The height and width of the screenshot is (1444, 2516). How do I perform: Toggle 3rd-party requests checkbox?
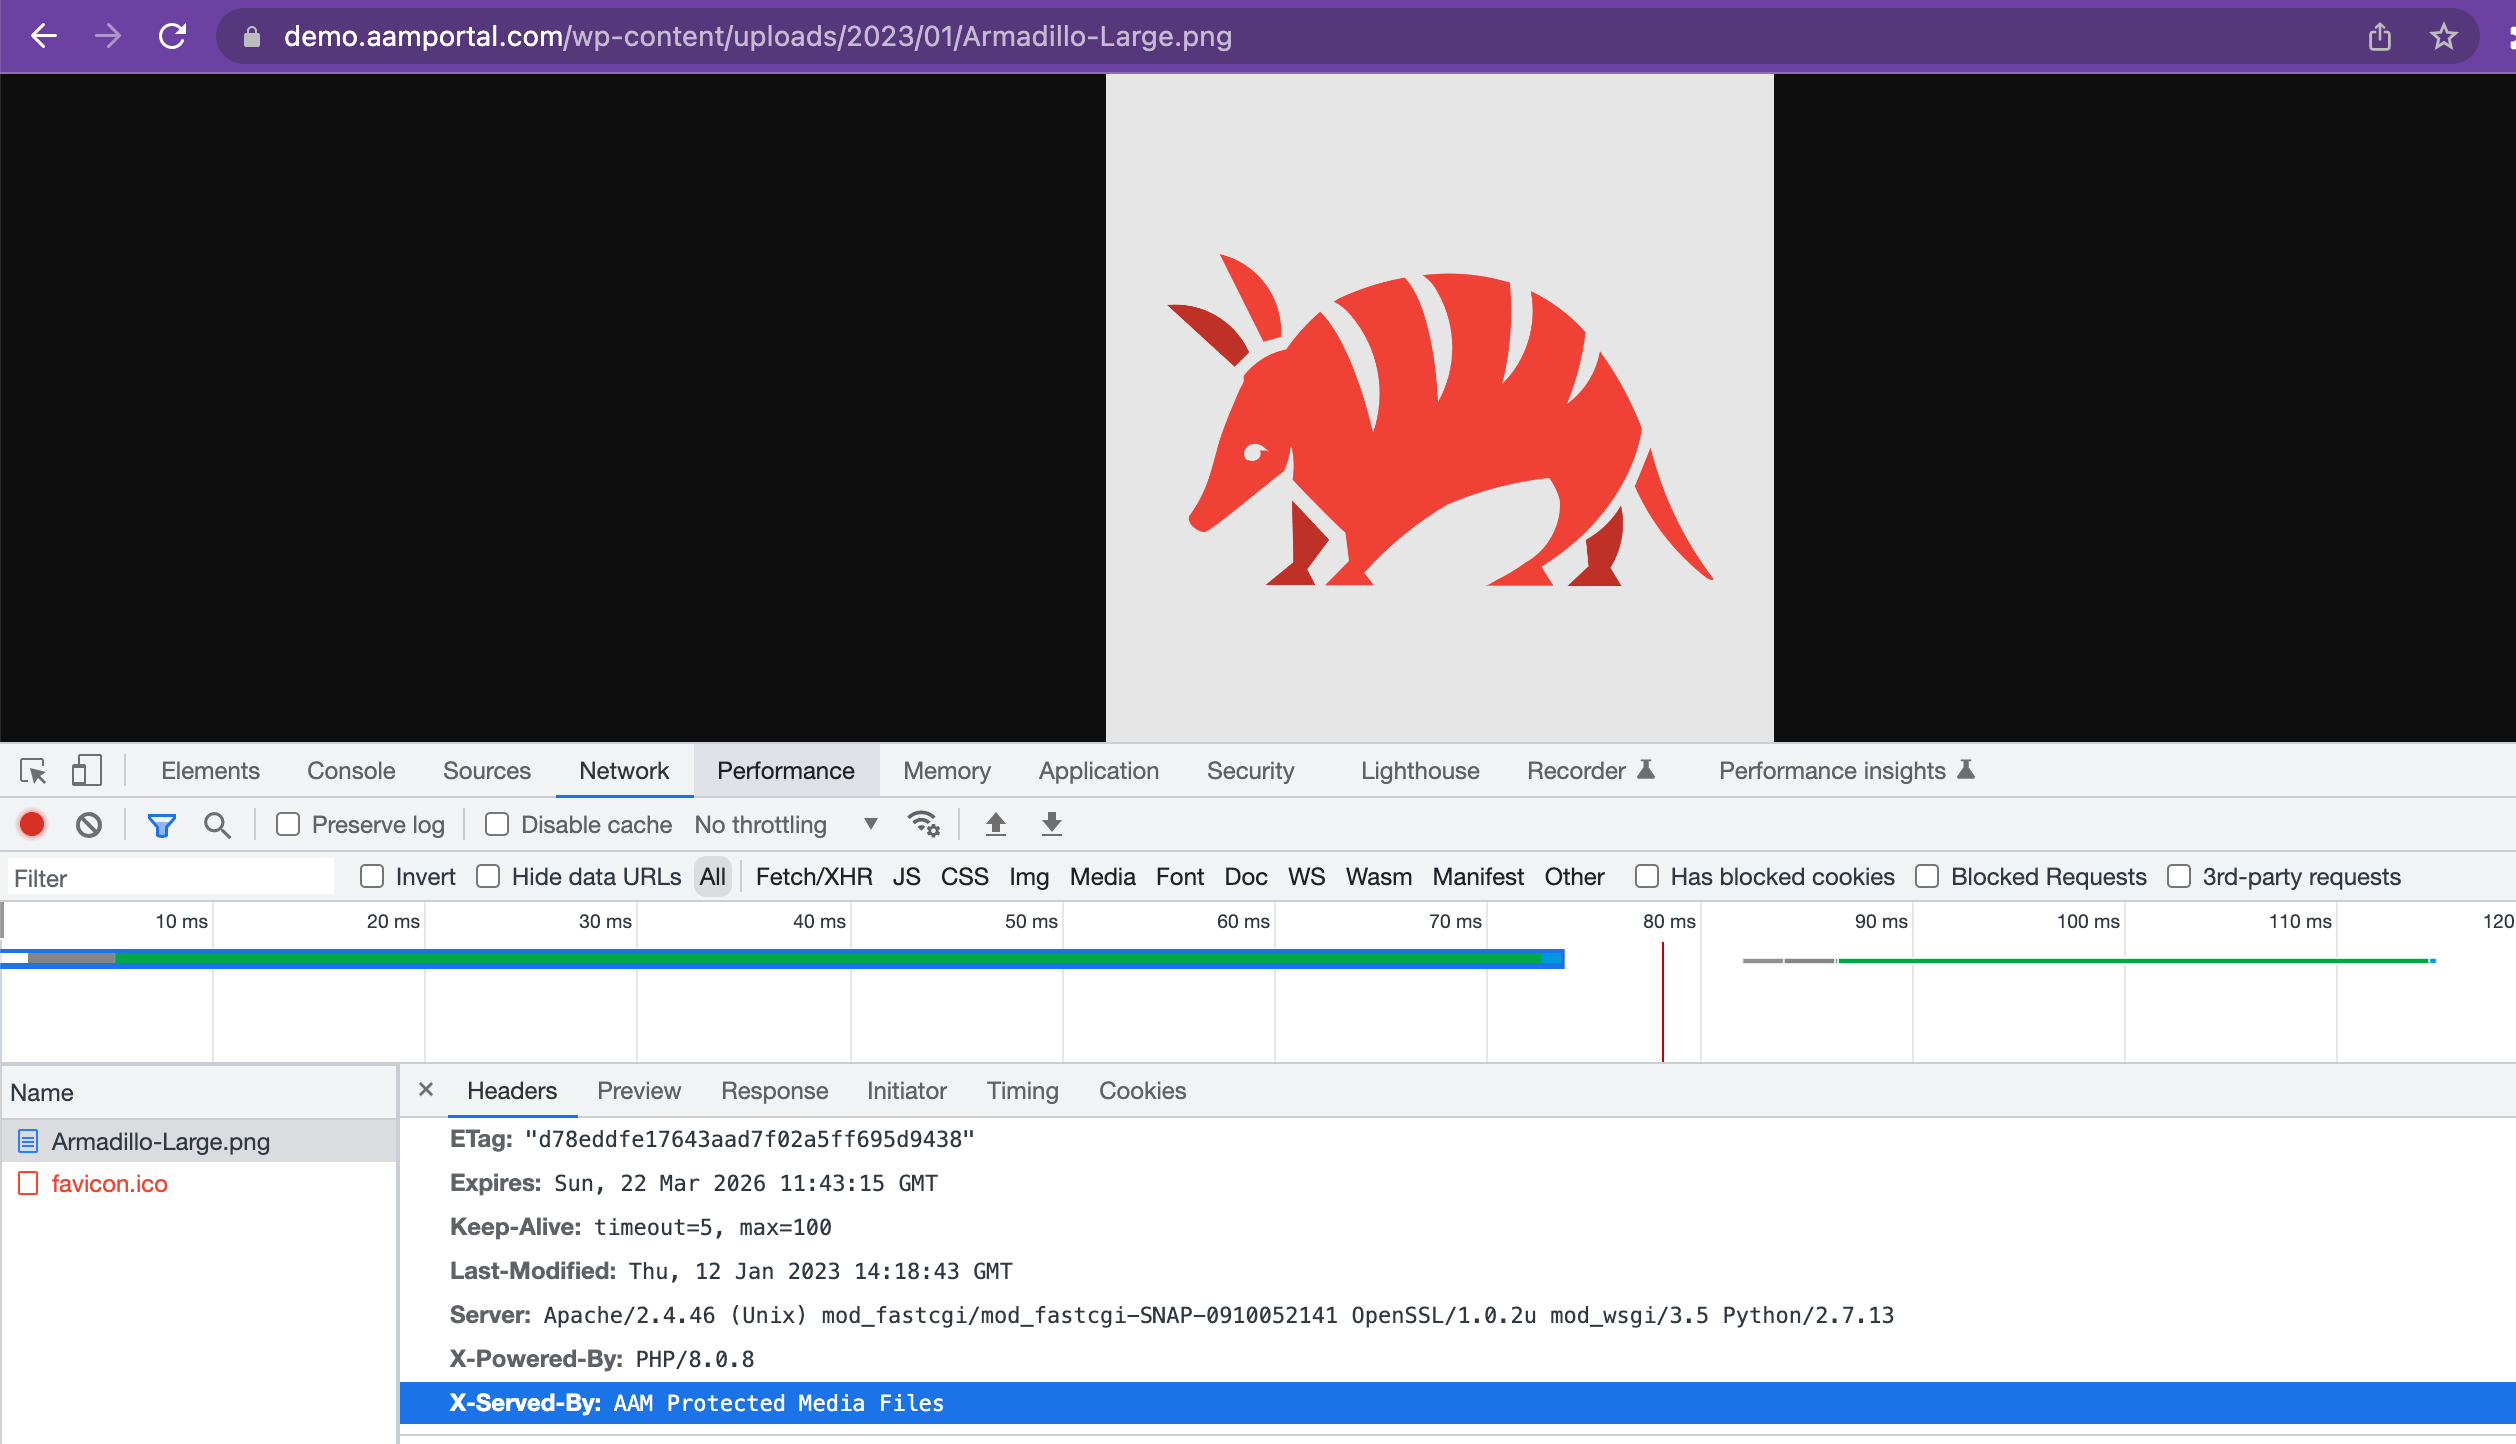(2179, 876)
